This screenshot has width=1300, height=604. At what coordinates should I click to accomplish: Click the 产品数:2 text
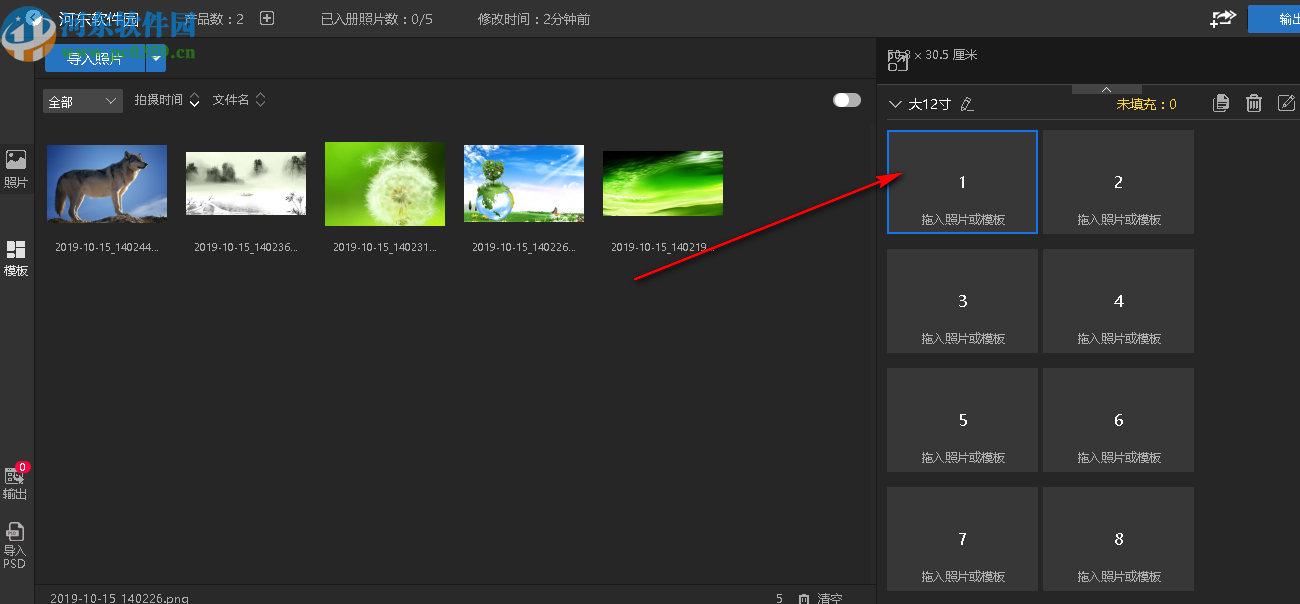tap(215, 19)
